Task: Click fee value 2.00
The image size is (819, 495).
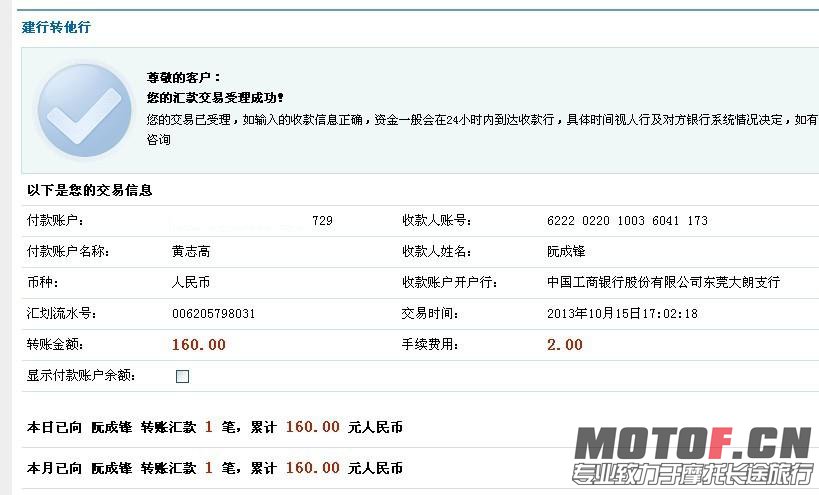Action: [565, 345]
